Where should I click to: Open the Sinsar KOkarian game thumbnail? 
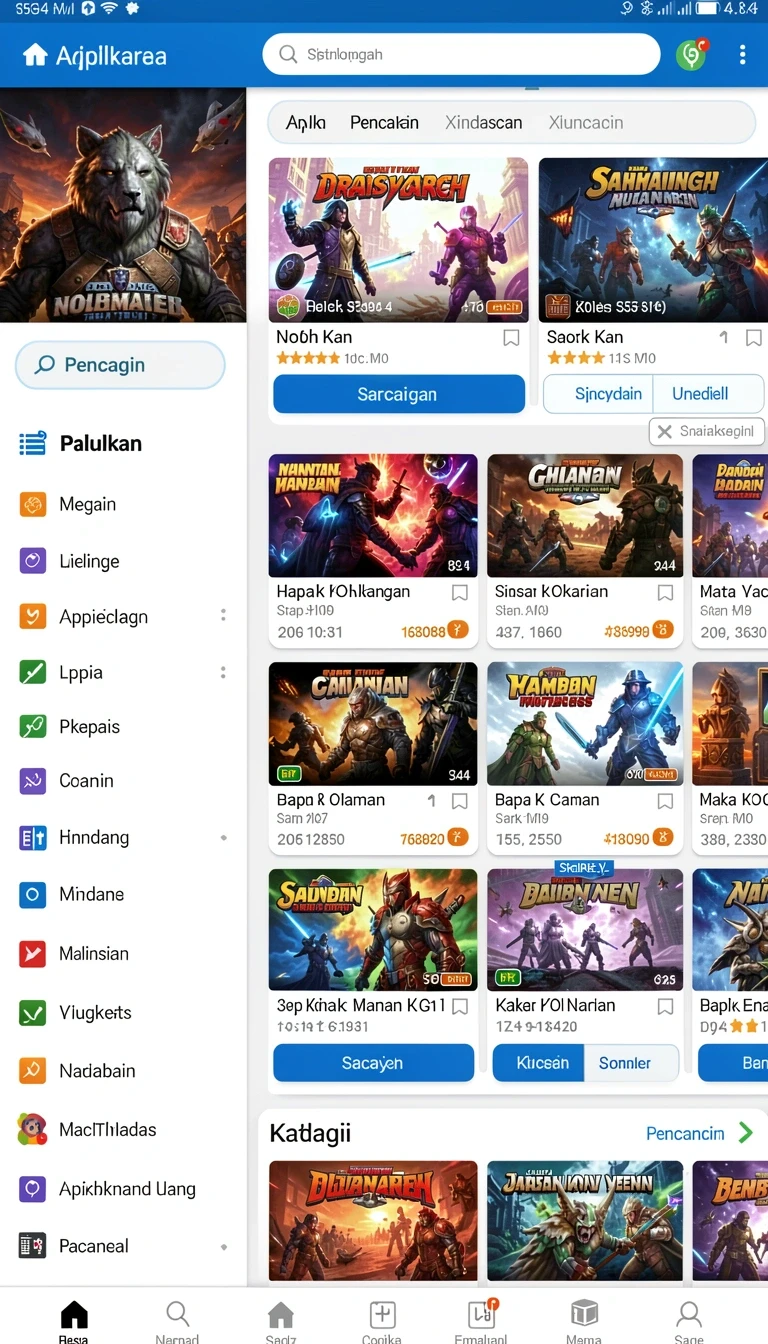[x=585, y=515]
